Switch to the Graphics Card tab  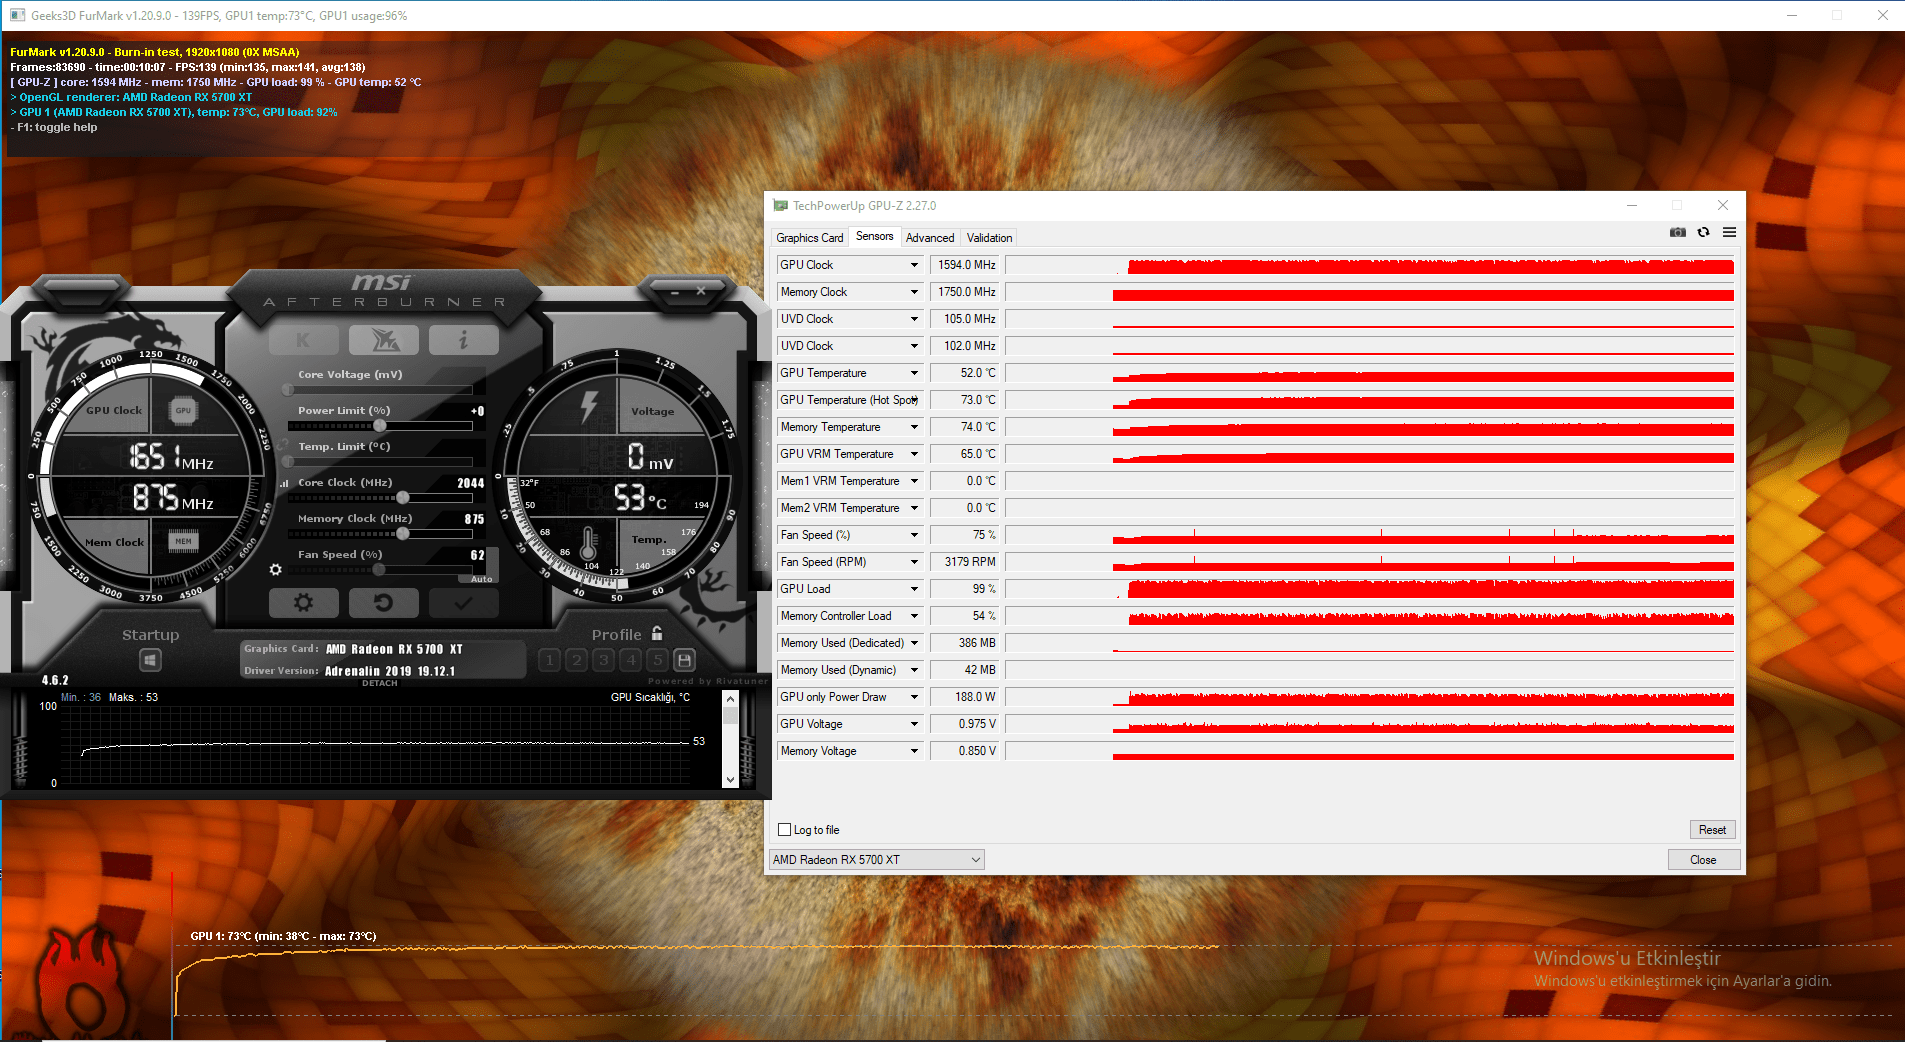tap(809, 237)
